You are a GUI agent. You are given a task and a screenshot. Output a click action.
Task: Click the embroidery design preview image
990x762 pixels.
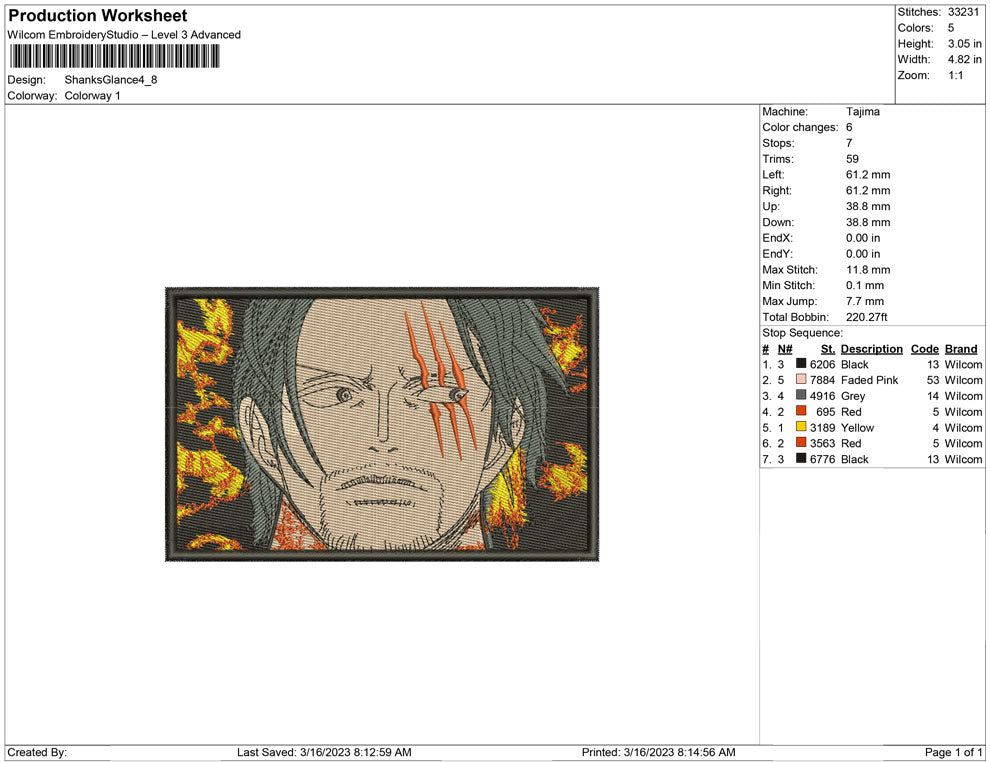[x=382, y=424]
